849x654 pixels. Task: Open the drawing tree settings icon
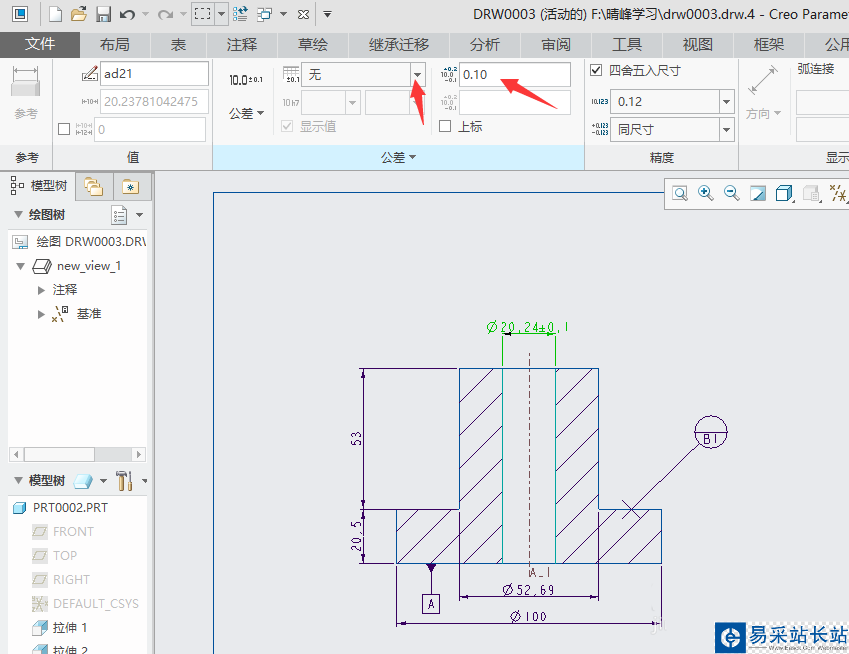click(120, 215)
